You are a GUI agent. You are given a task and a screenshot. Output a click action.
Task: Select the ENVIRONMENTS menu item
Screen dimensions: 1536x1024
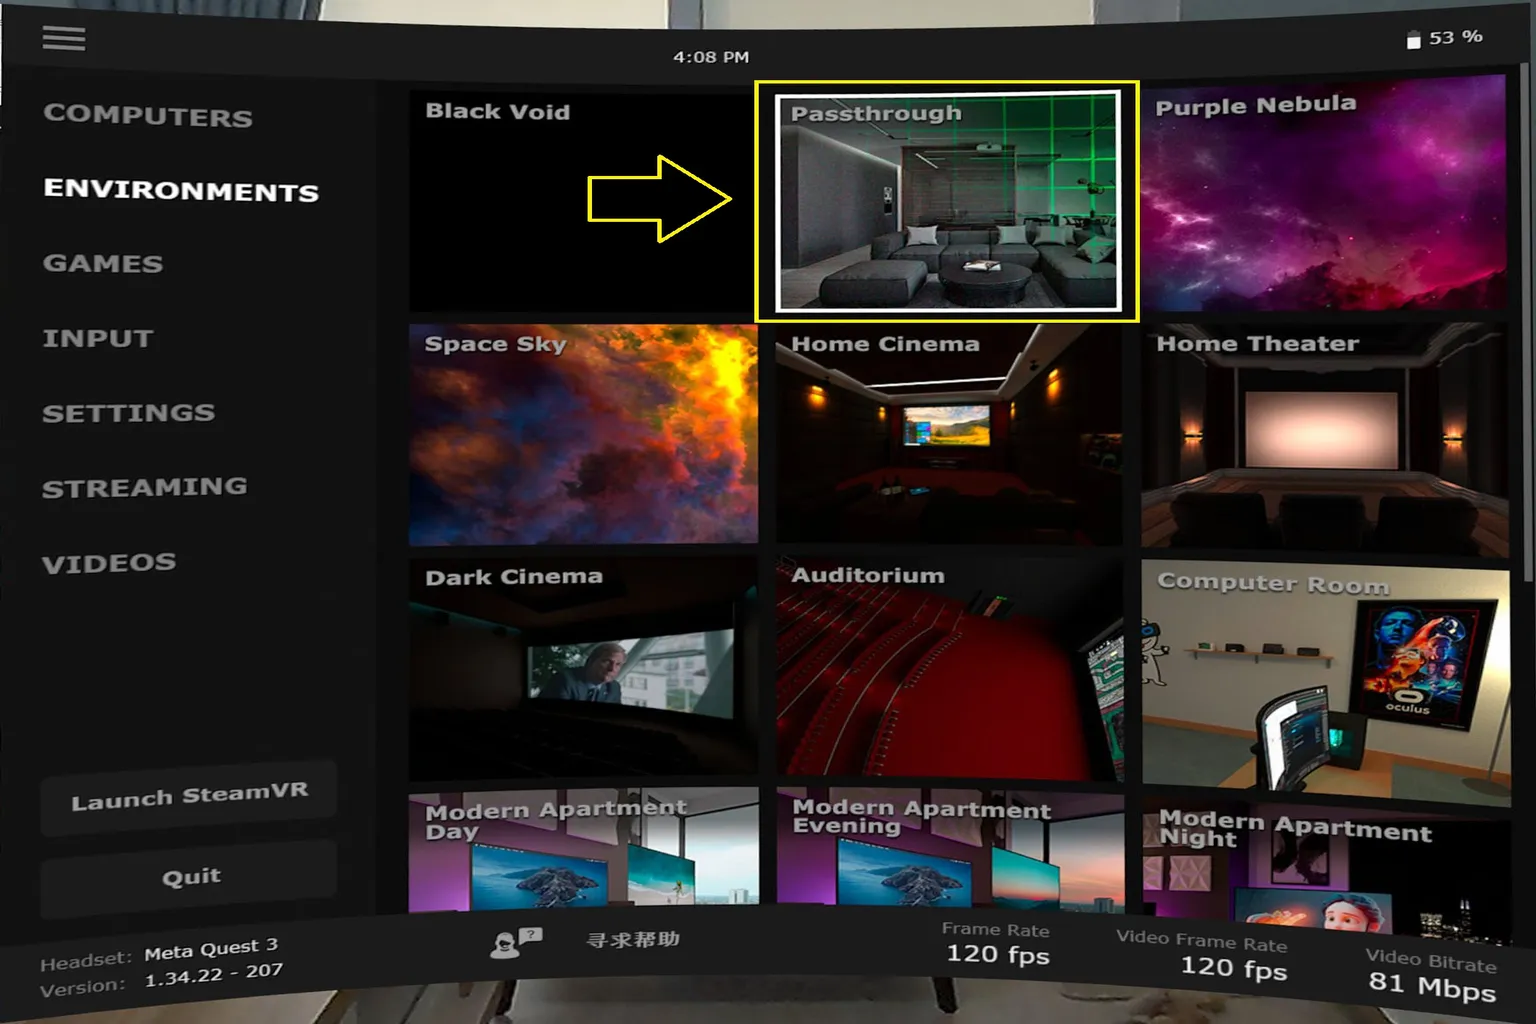click(181, 189)
